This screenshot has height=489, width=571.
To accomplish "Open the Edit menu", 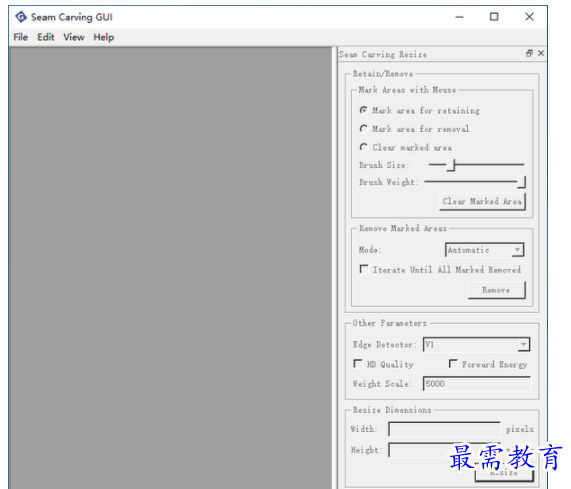I will tap(46, 37).
